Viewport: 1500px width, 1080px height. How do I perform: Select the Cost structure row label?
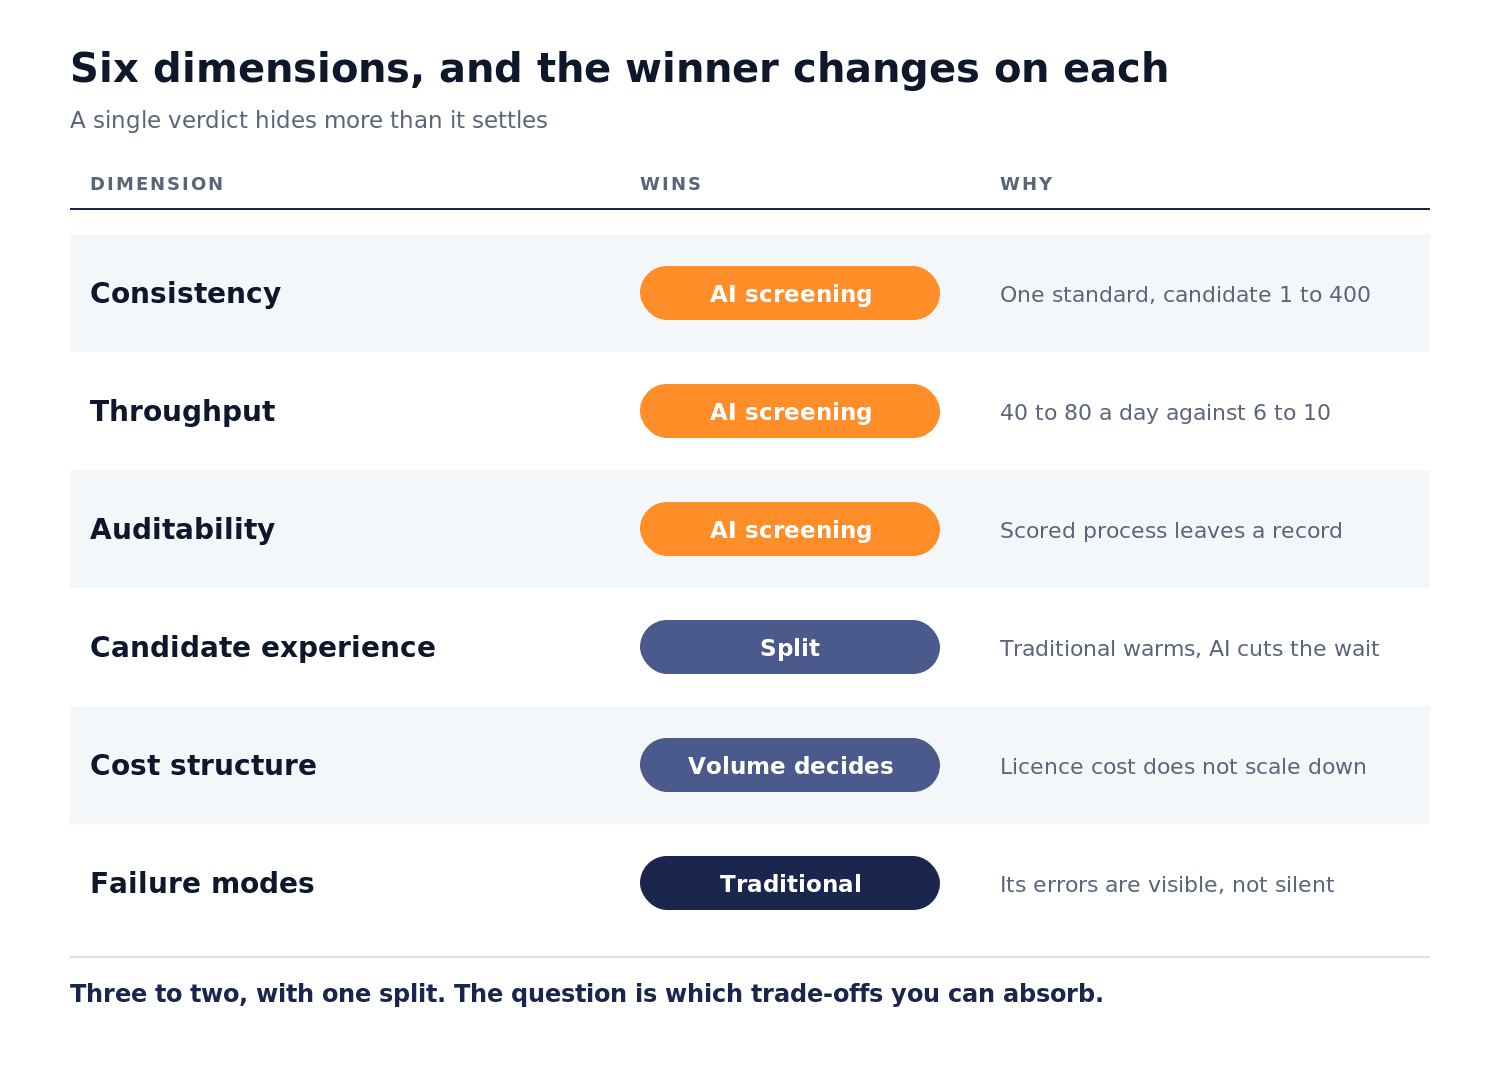point(203,765)
